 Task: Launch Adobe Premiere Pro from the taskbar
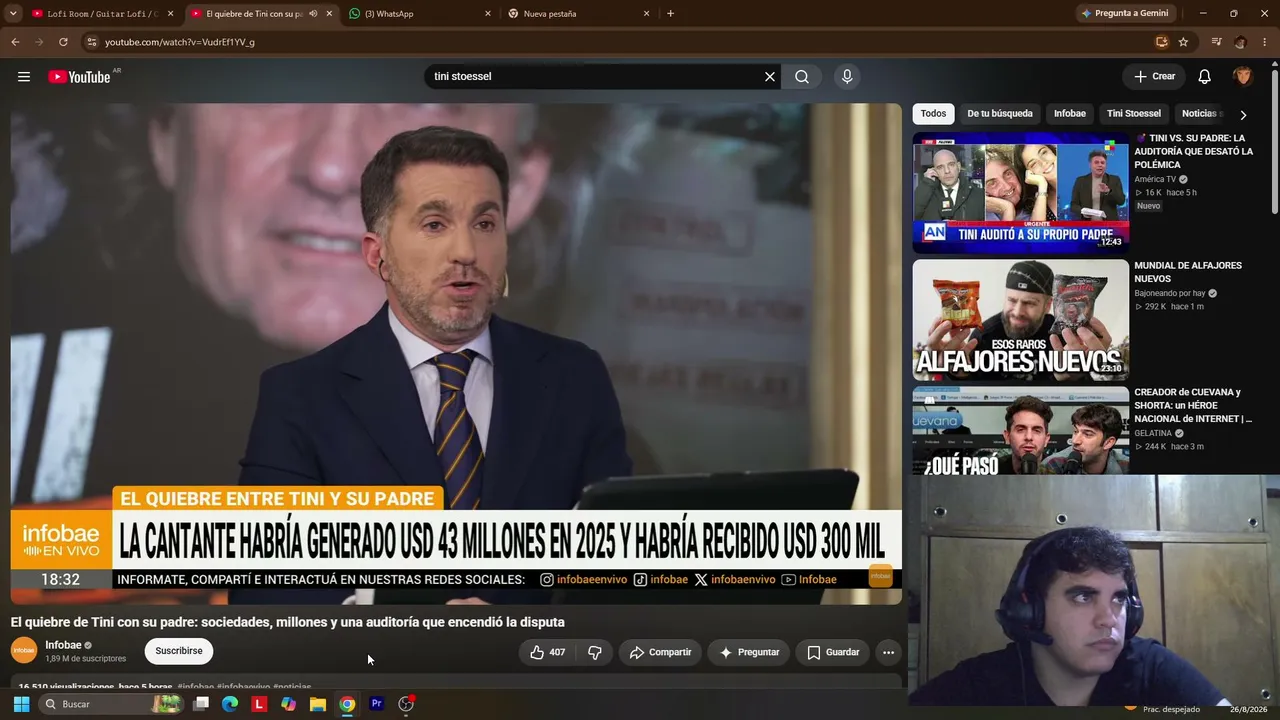[x=376, y=704]
